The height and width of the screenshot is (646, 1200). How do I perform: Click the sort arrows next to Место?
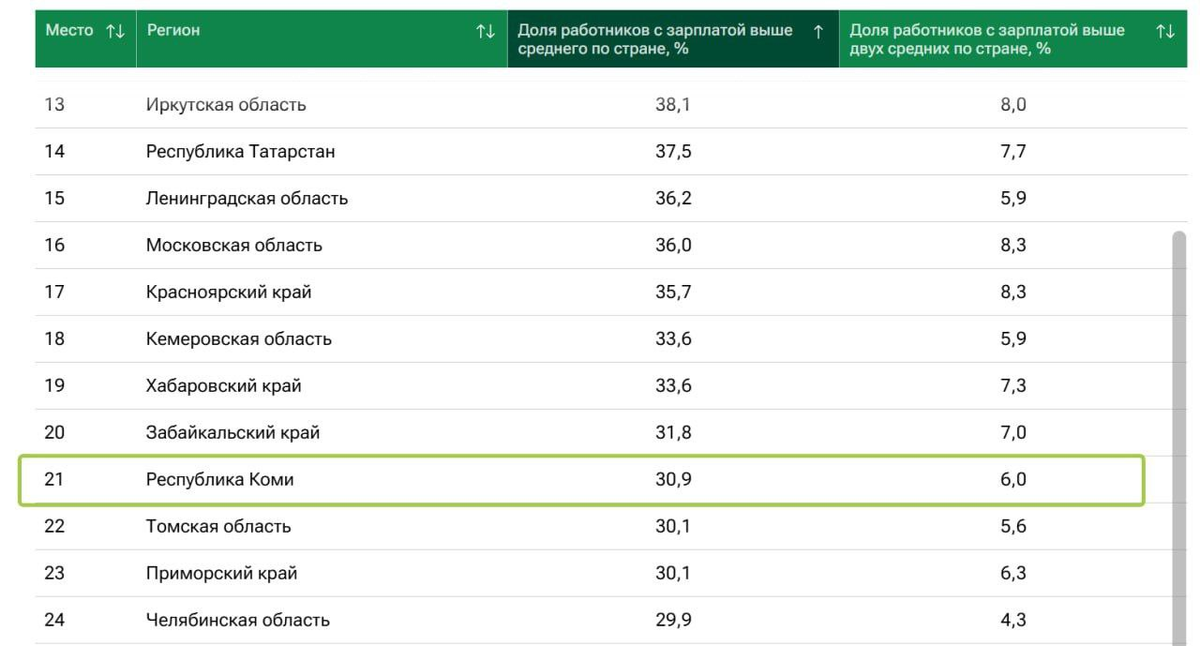115,31
